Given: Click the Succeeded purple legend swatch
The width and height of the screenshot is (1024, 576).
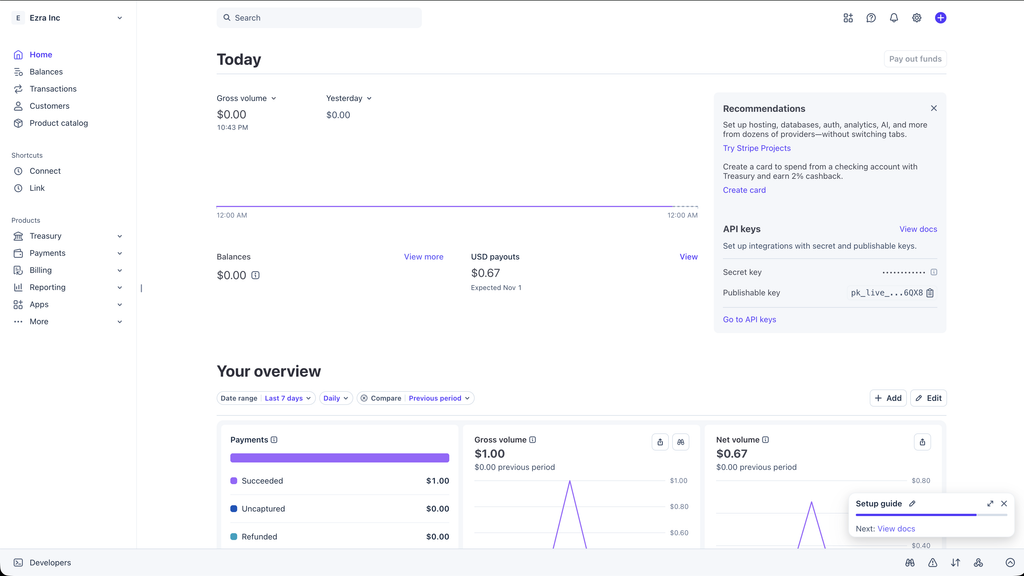Looking at the screenshot, I should pos(234,481).
